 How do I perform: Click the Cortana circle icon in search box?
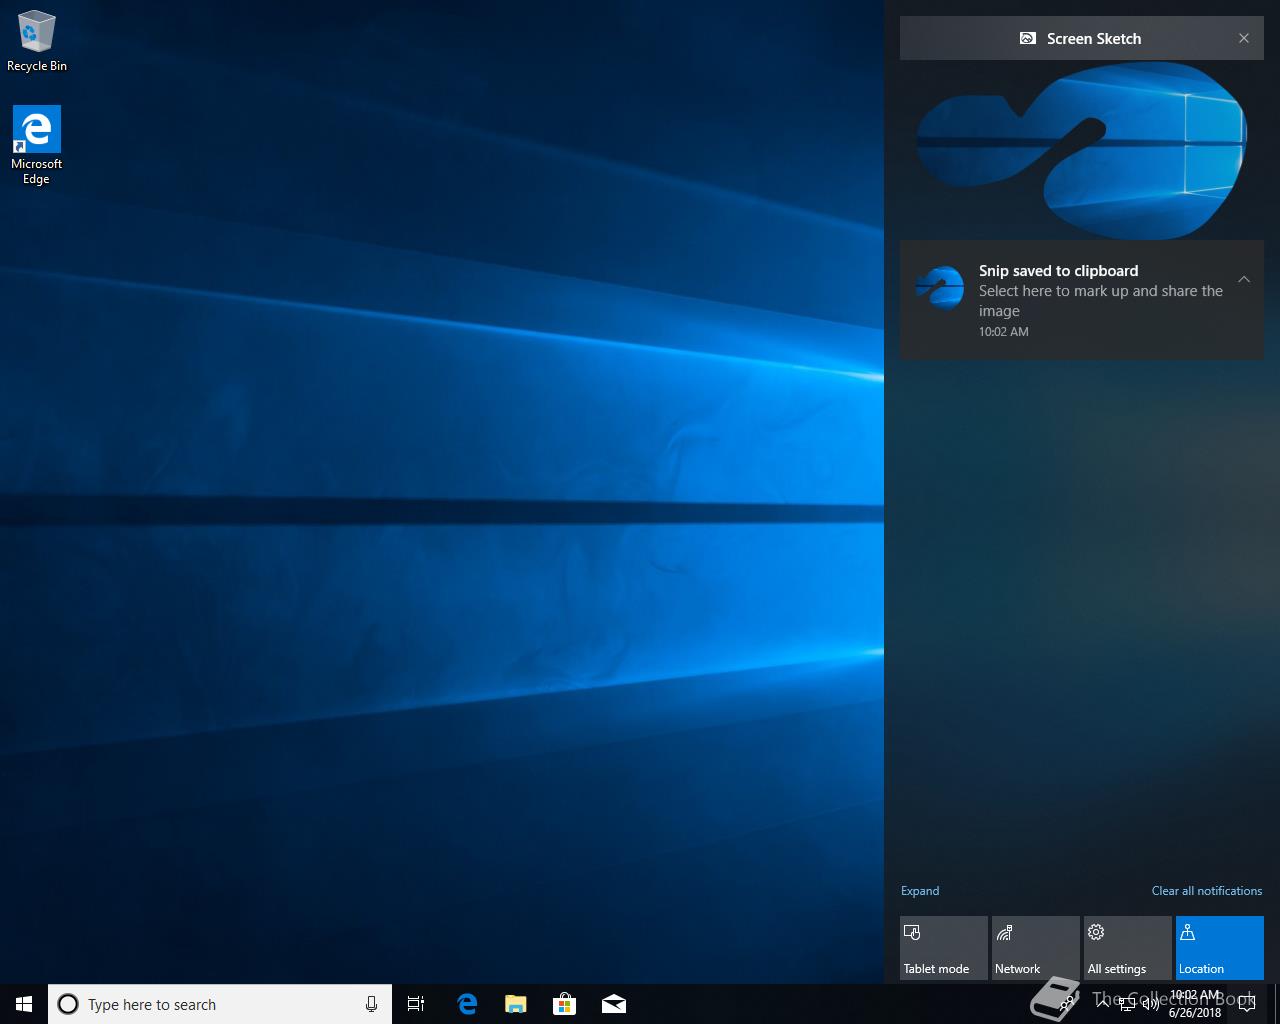point(68,1004)
